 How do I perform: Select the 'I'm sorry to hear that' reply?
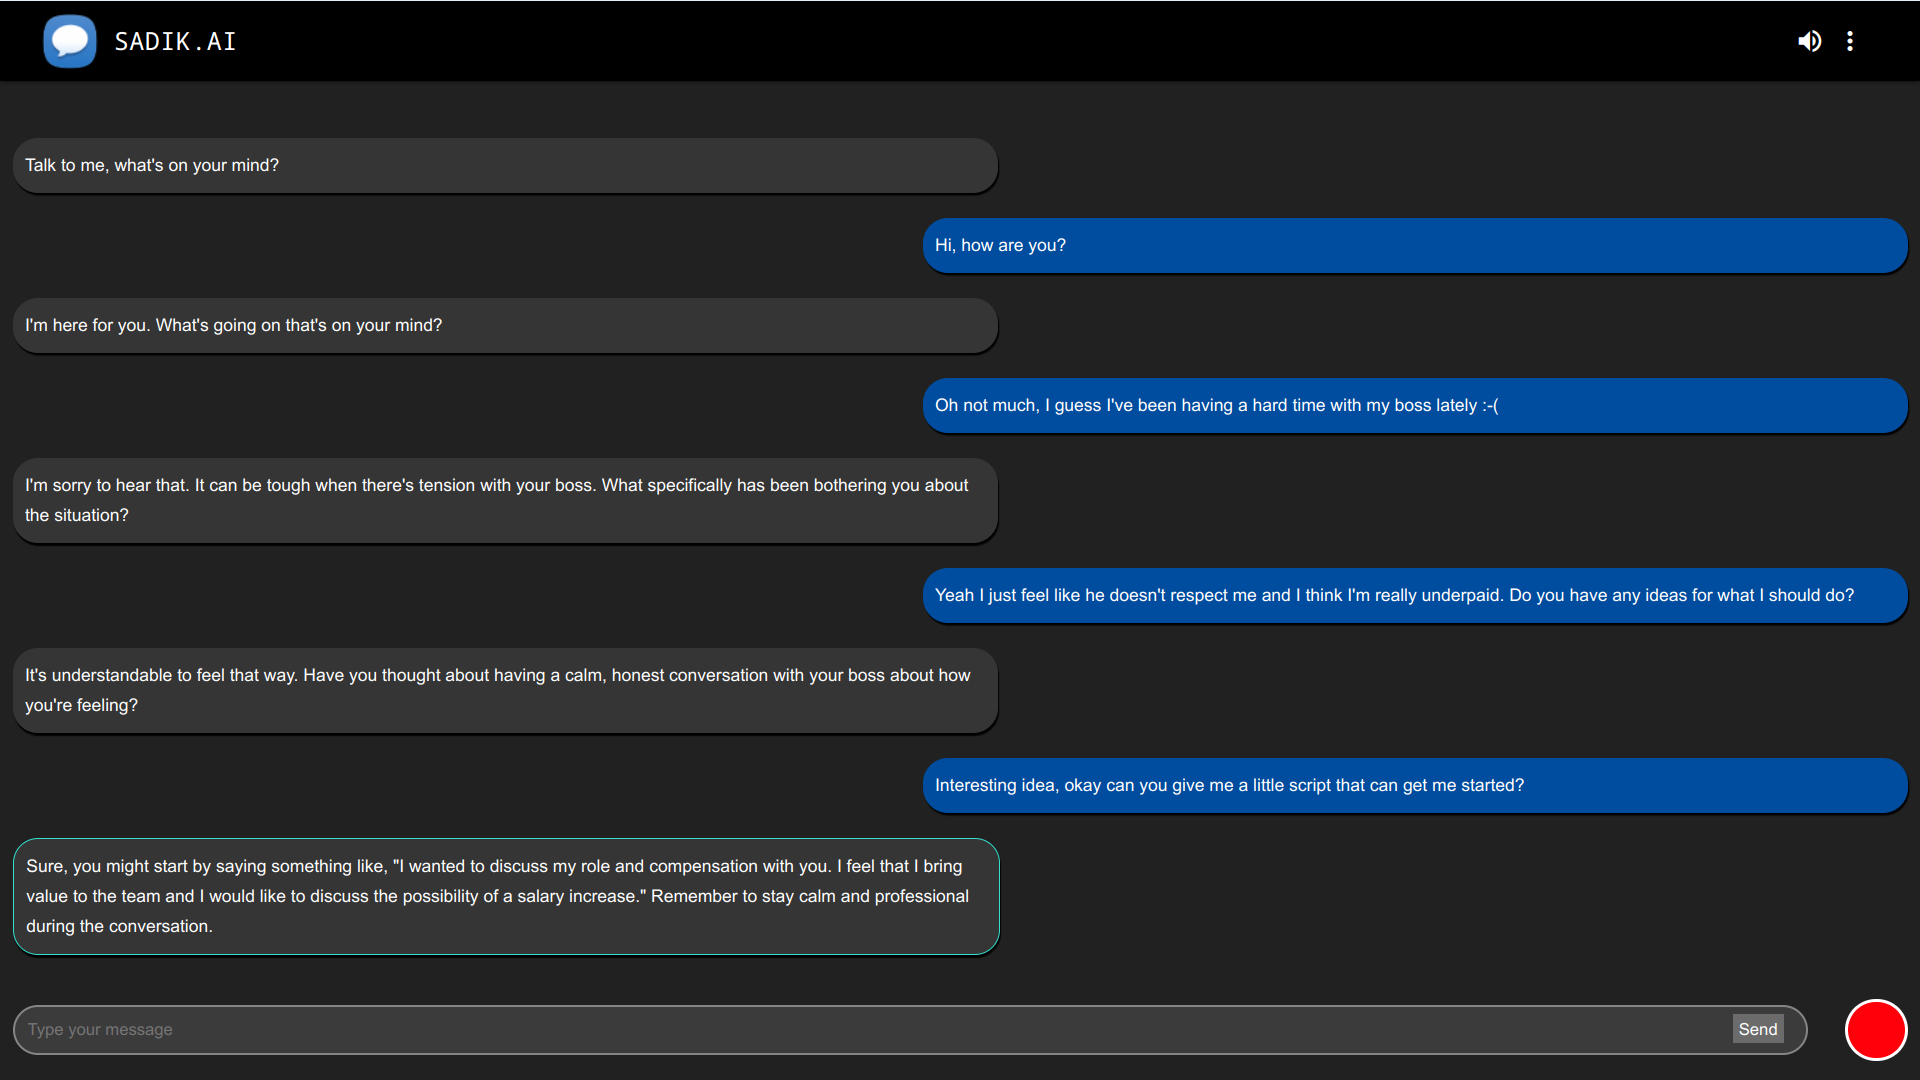click(505, 500)
